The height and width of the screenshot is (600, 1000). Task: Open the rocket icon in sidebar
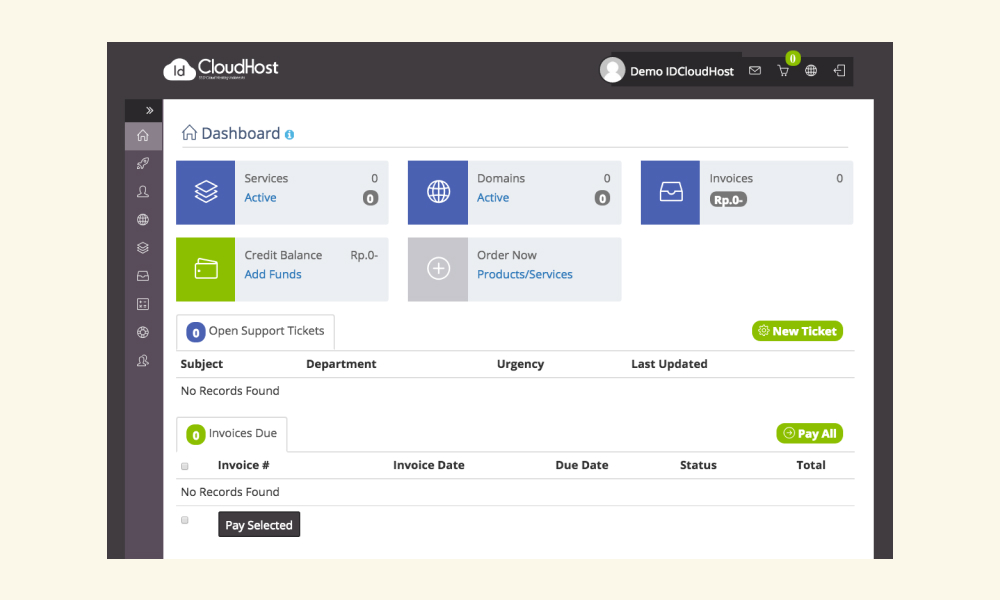pos(143,163)
